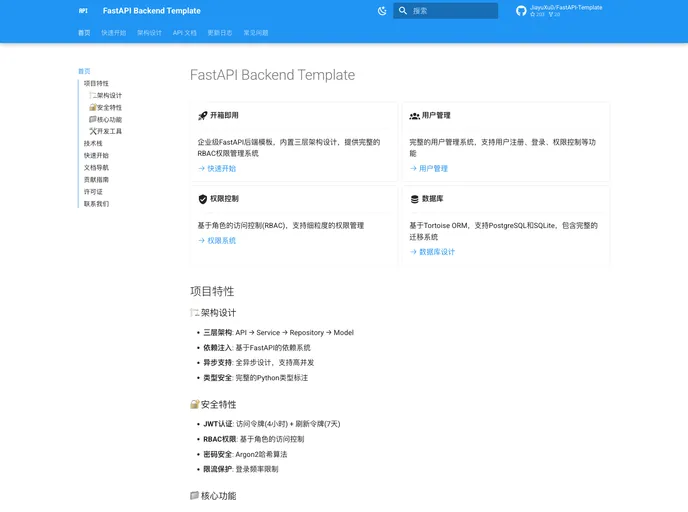Viewport: 688px width, 512px height.
Task: Open the 架构设计 tab
Action: pyautogui.click(x=149, y=33)
